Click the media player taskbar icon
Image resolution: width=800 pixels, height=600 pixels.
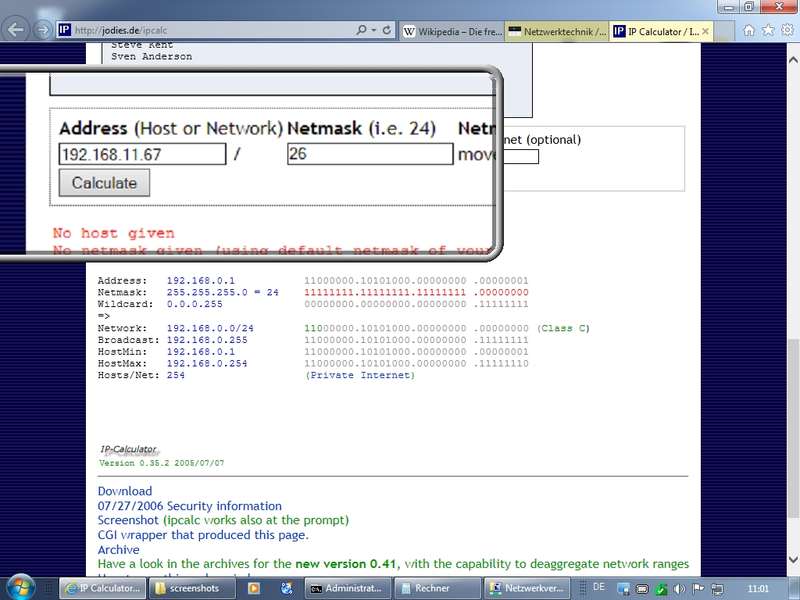254,588
